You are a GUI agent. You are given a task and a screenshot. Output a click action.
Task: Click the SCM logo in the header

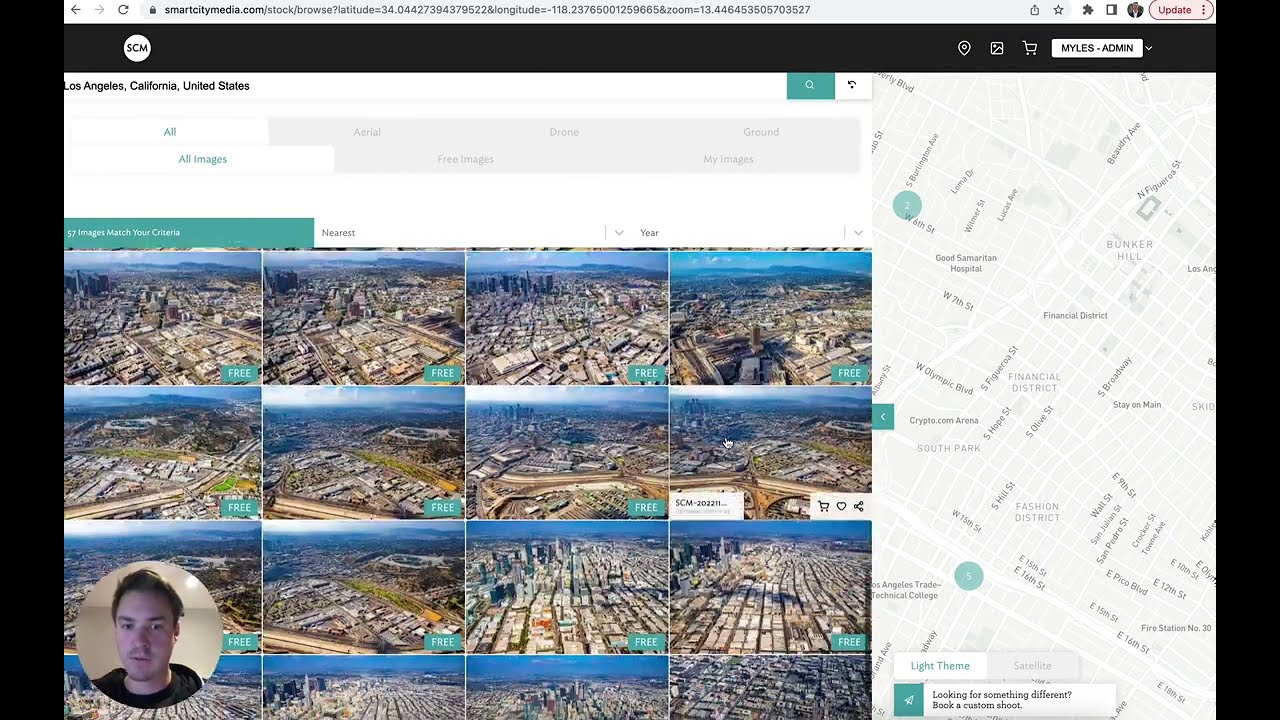coord(137,48)
